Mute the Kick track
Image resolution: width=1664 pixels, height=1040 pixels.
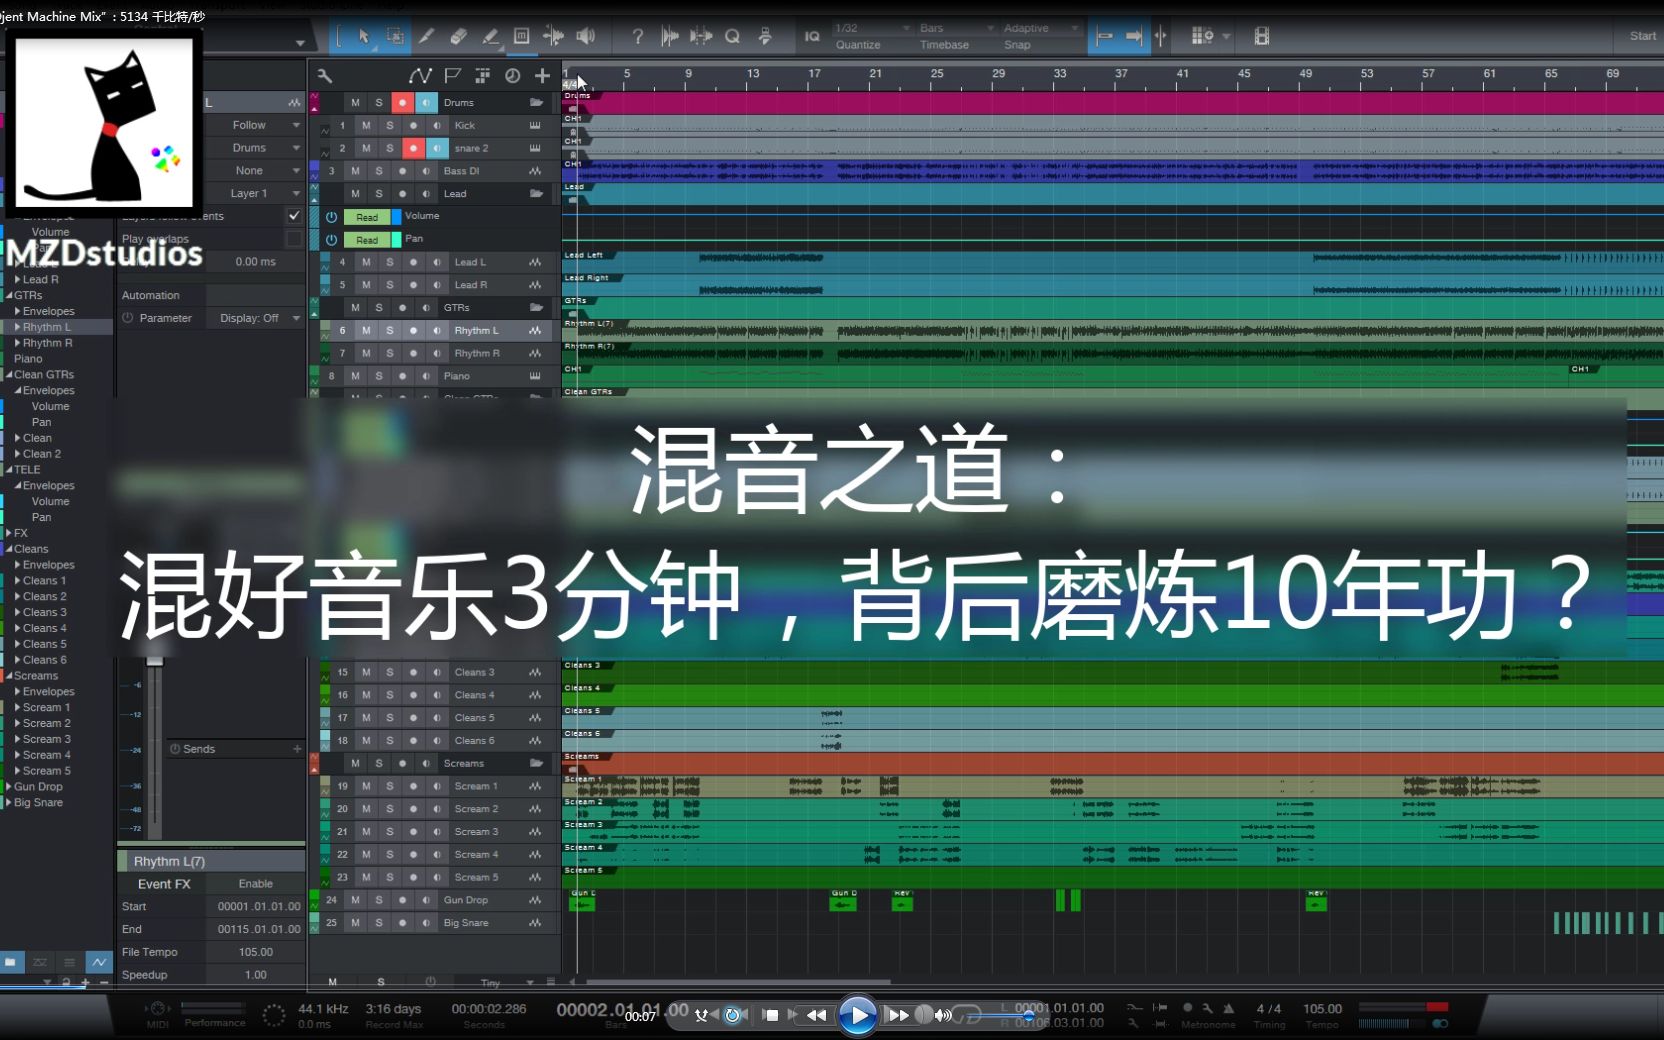366,125
